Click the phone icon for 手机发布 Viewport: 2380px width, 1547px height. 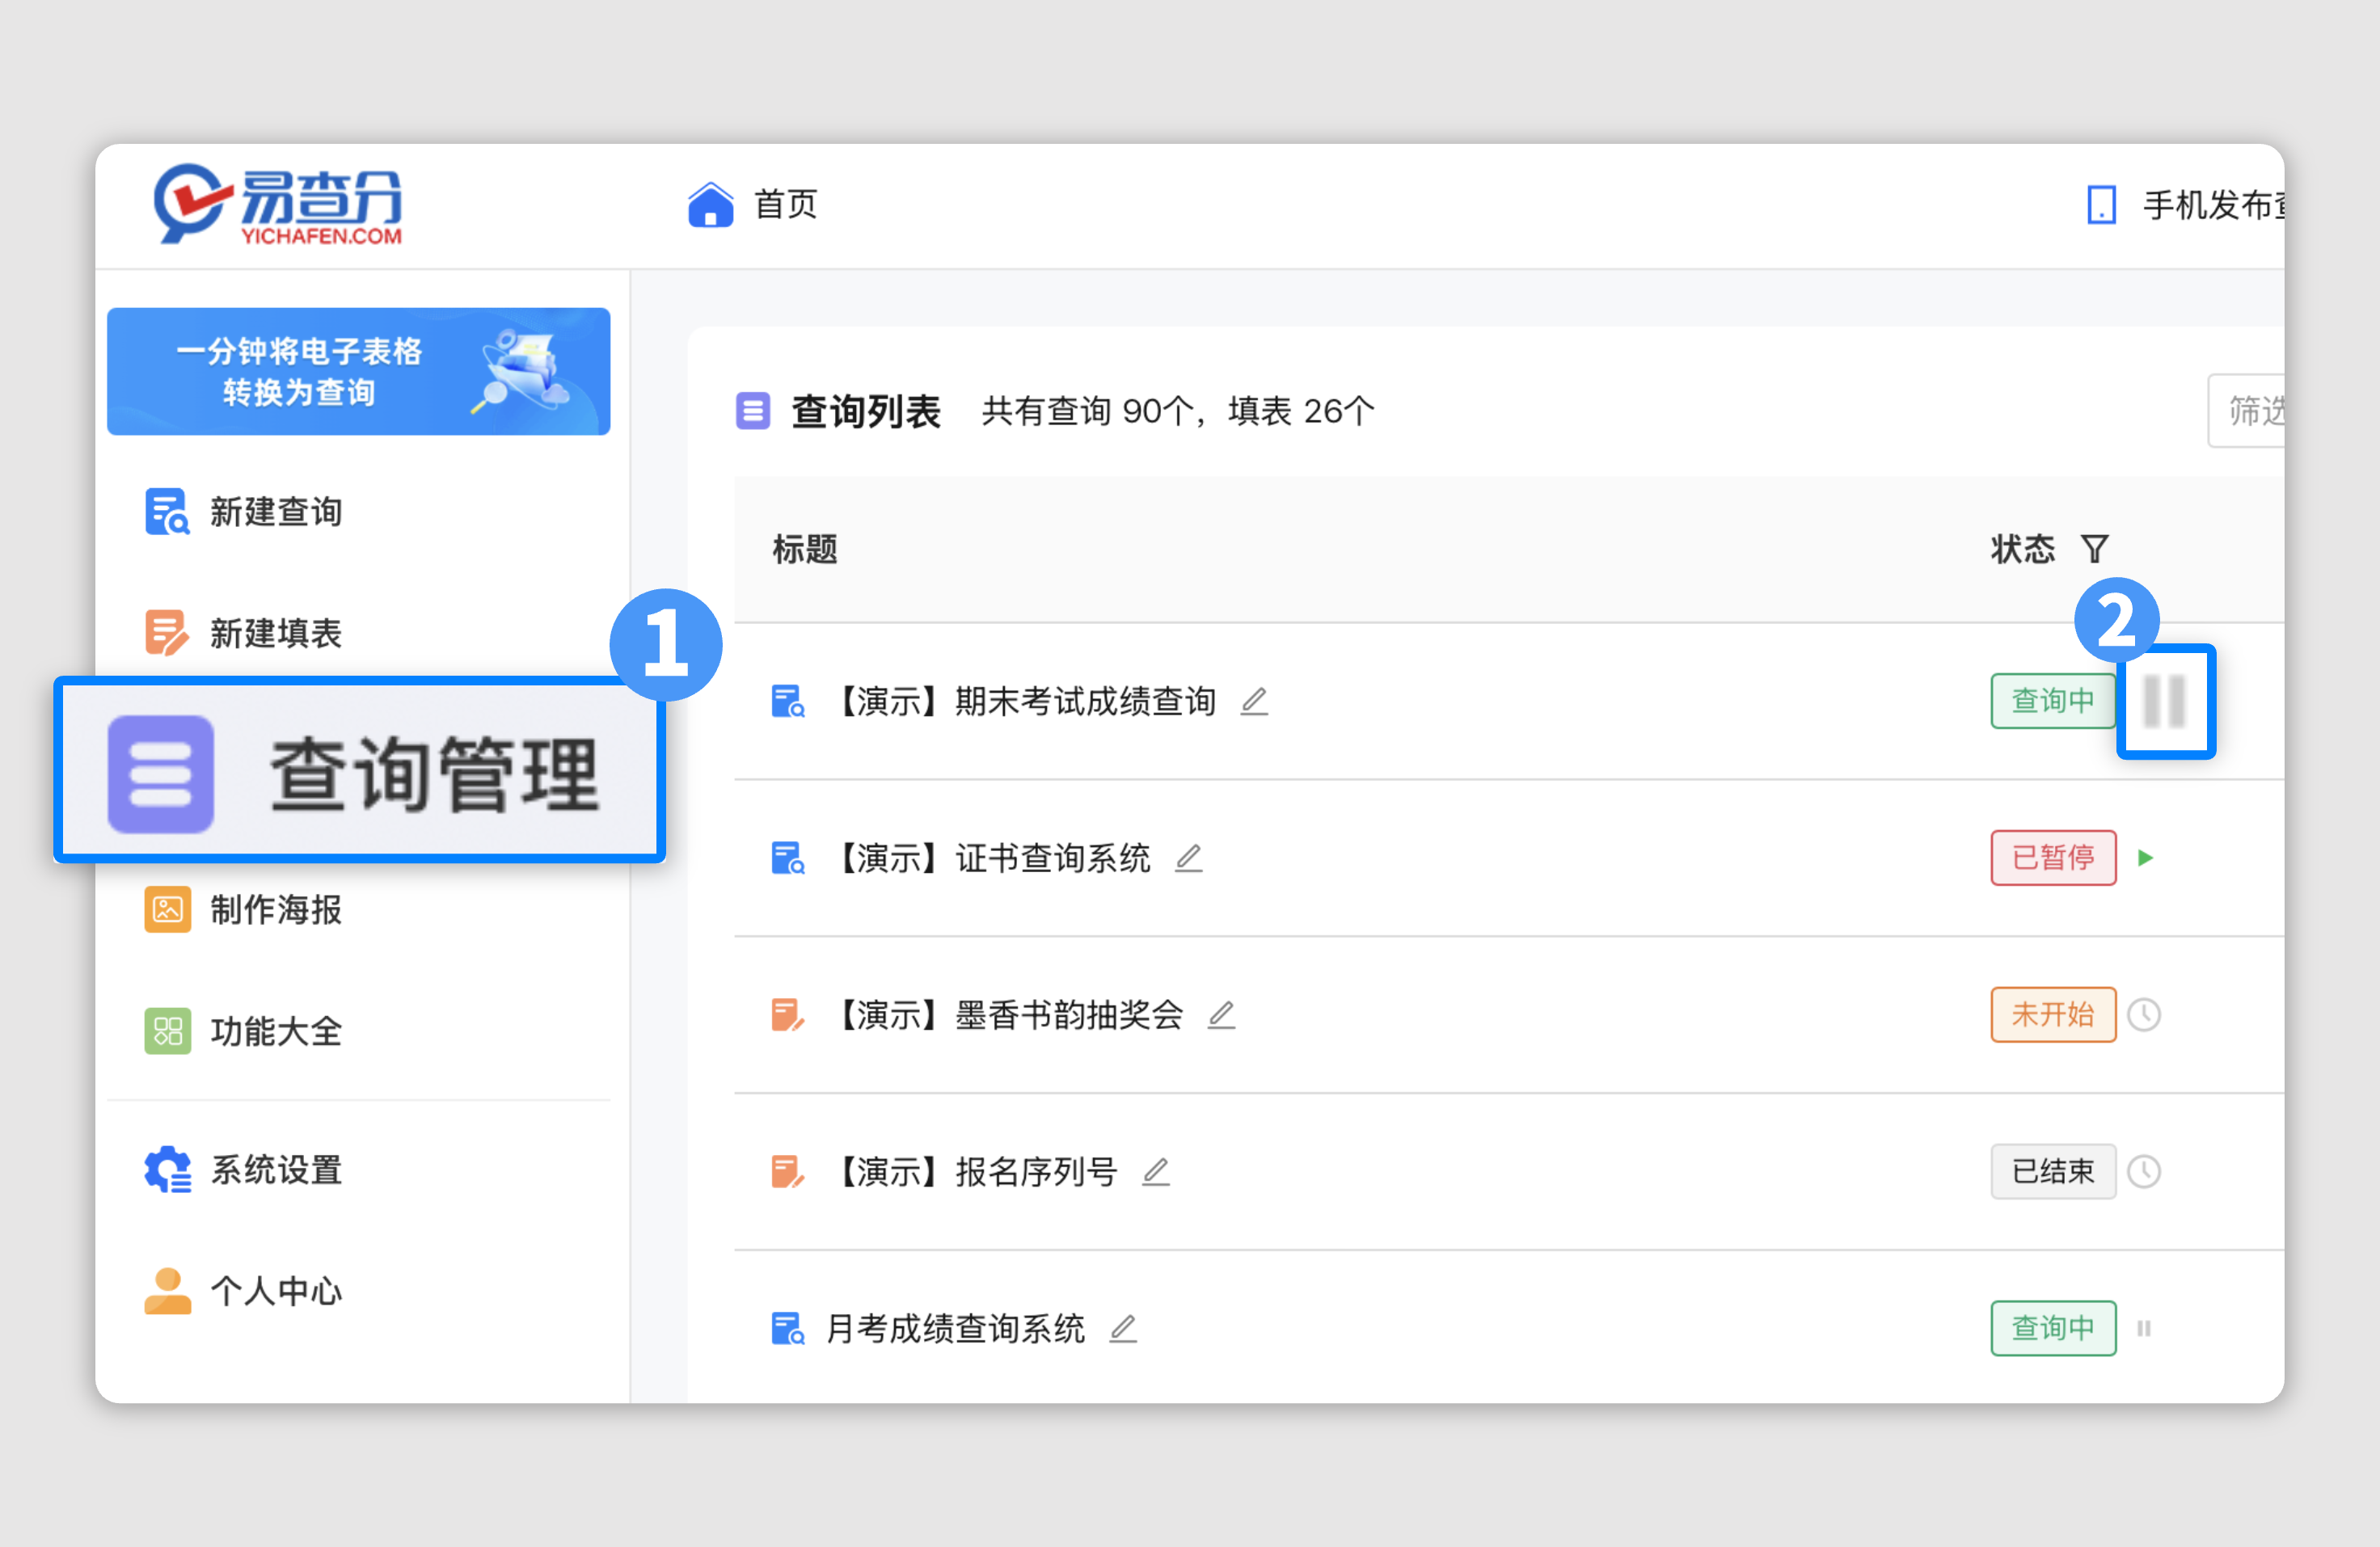click(x=2101, y=205)
